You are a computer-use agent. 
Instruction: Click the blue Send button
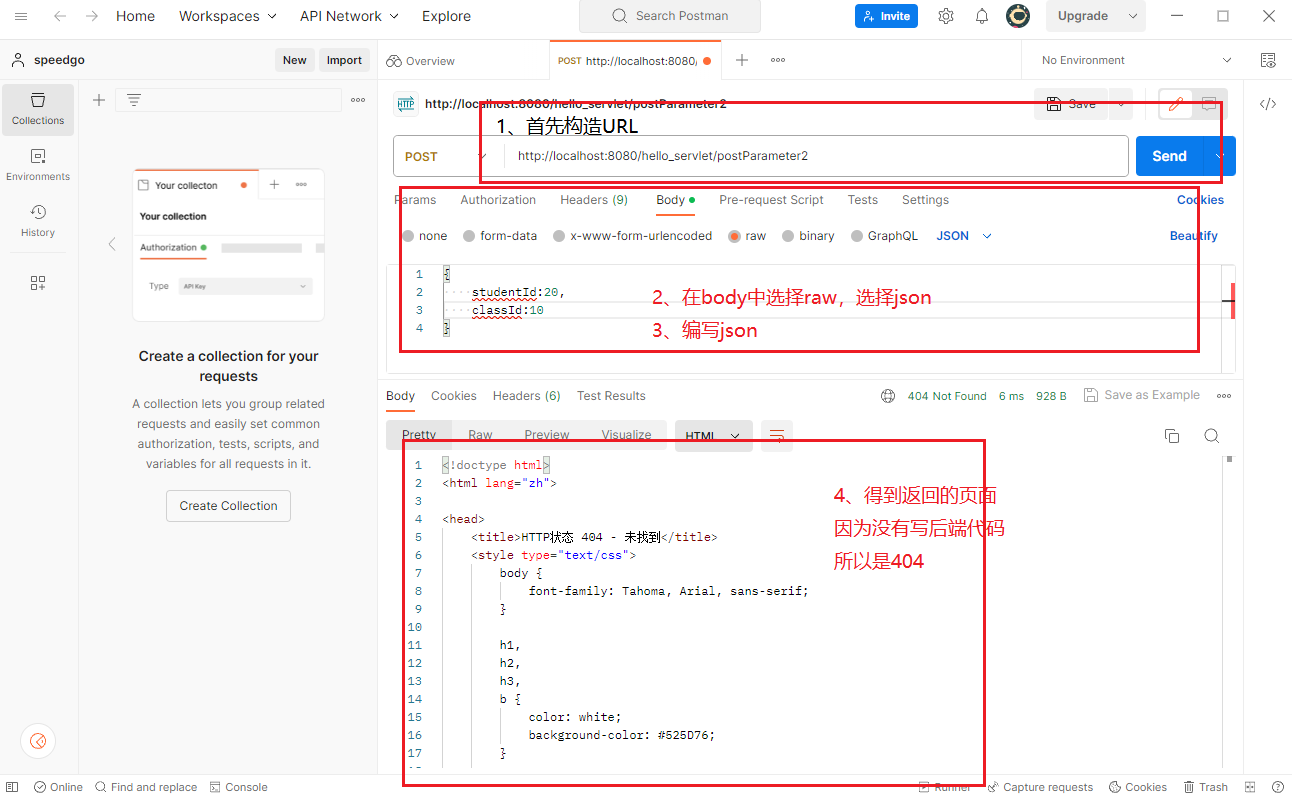pos(1169,156)
